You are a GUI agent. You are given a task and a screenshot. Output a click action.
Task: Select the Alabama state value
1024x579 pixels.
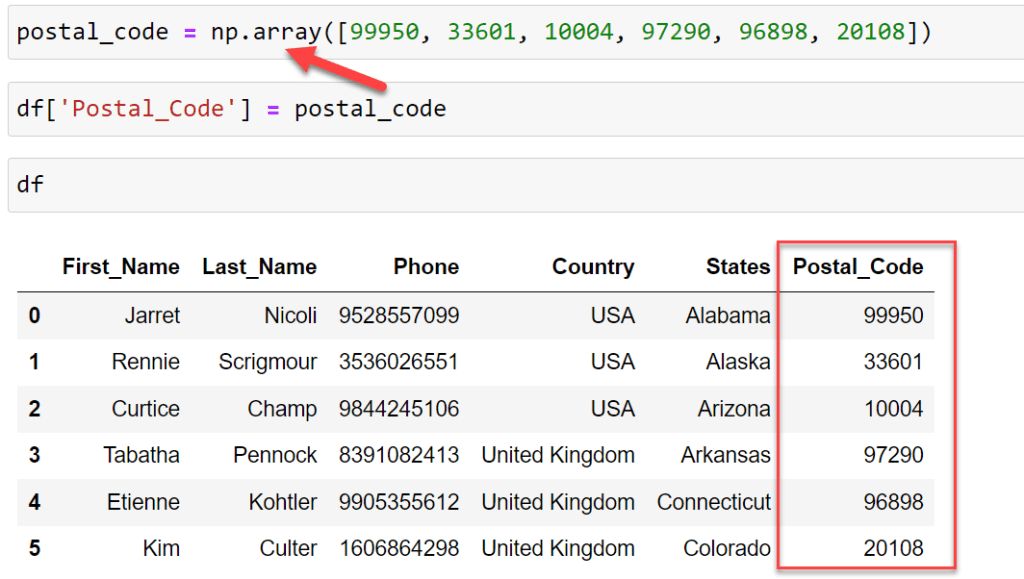pyautogui.click(x=727, y=315)
